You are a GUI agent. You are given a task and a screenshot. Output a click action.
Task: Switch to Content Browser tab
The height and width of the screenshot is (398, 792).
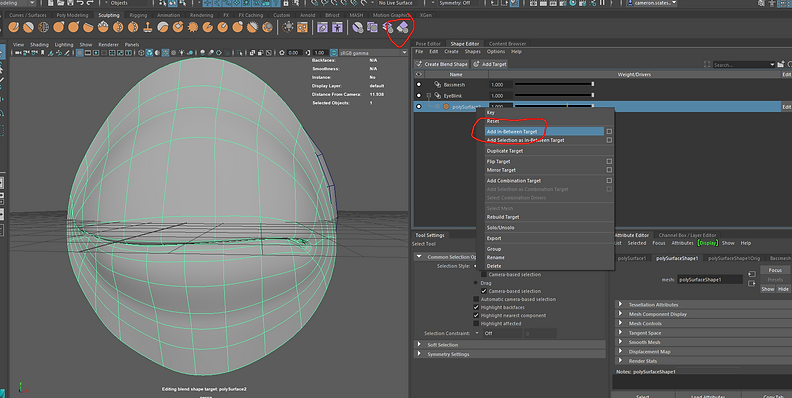point(507,44)
